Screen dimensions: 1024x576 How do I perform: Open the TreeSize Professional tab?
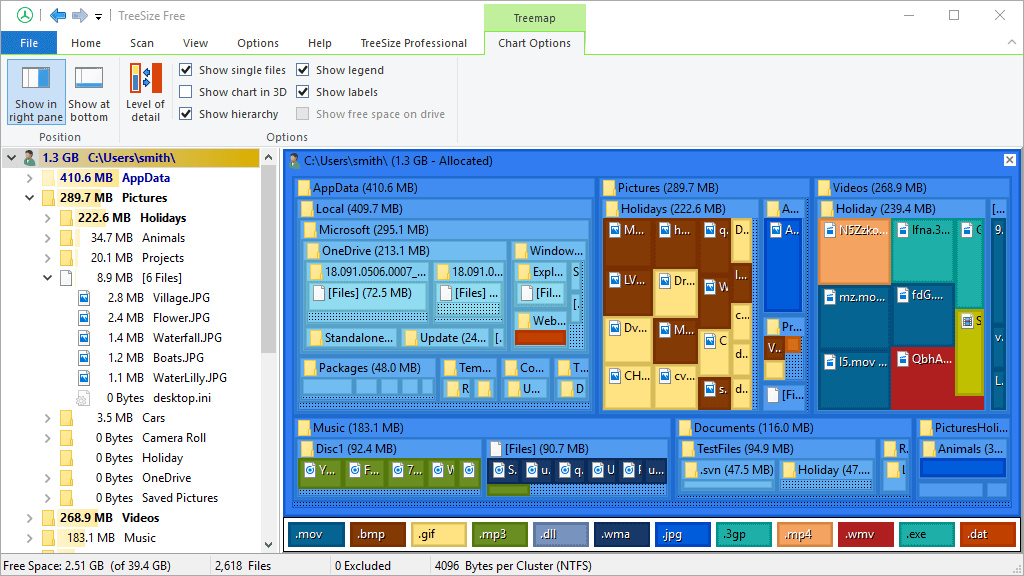tap(413, 43)
